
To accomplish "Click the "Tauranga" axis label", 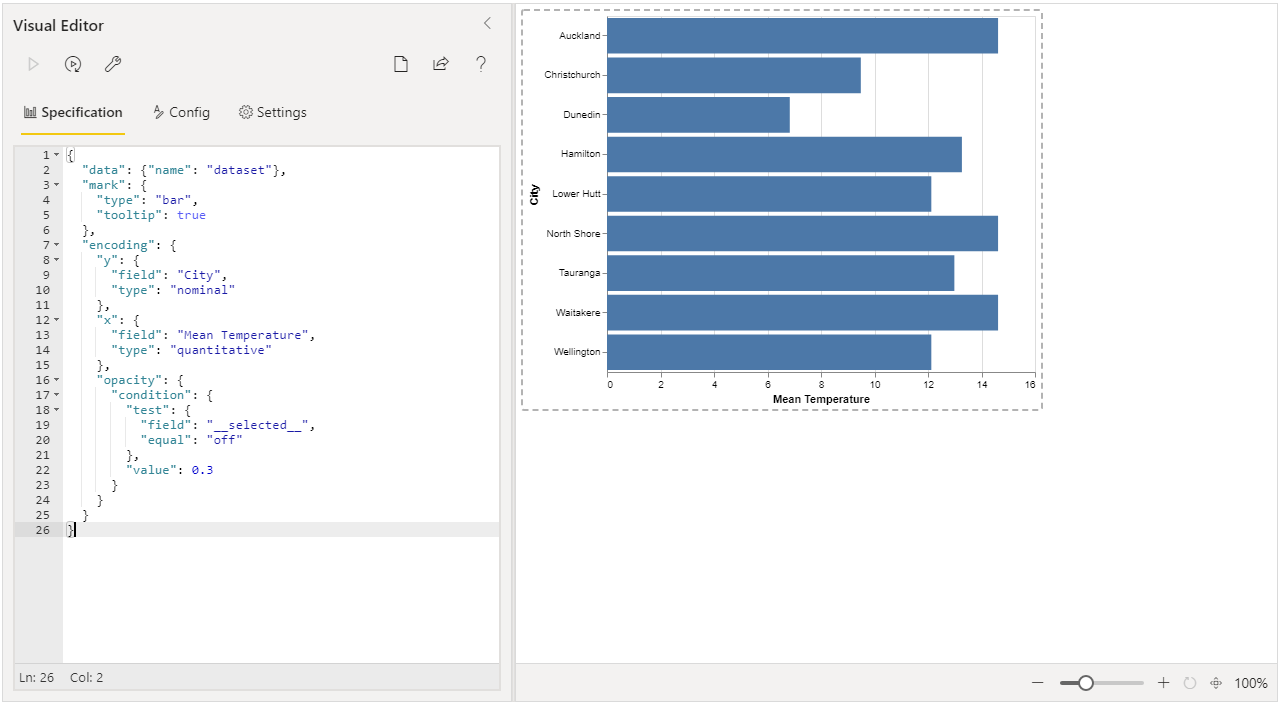I will pos(580,273).
